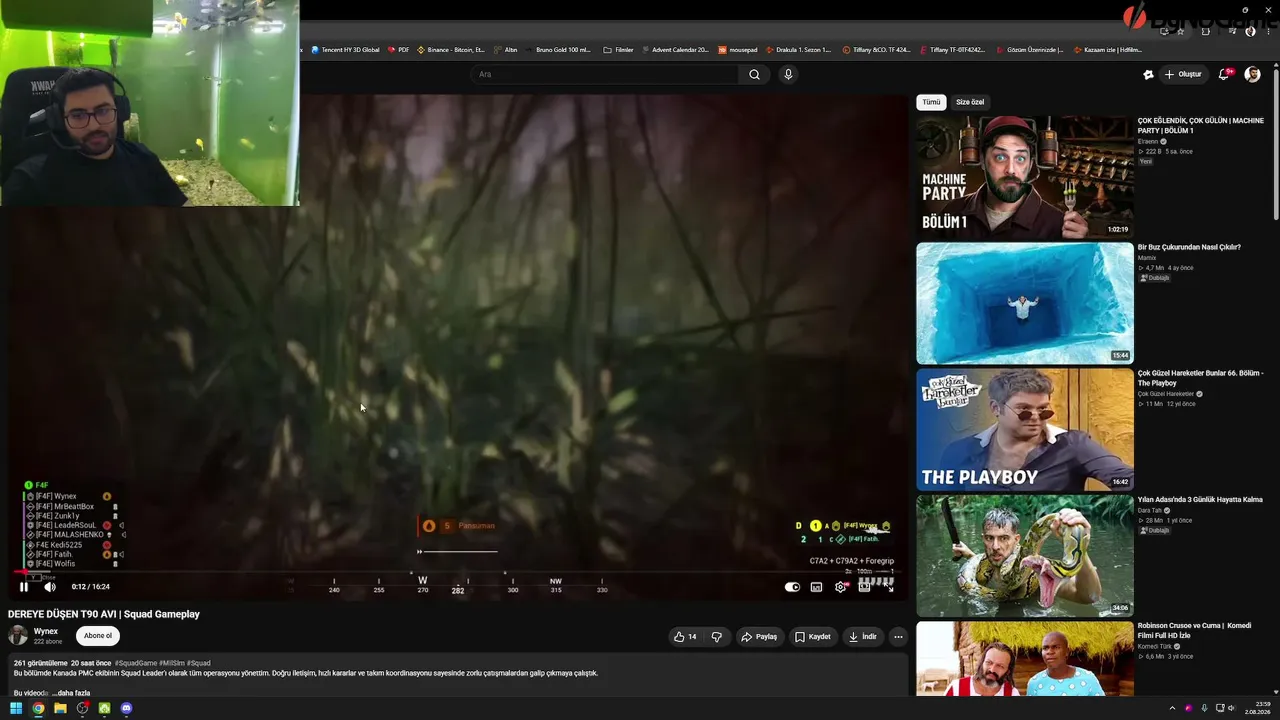Open Binance - Bitcoin bookmark
The height and width of the screenshot is (720, 1280).
click(x=451, y=50)
